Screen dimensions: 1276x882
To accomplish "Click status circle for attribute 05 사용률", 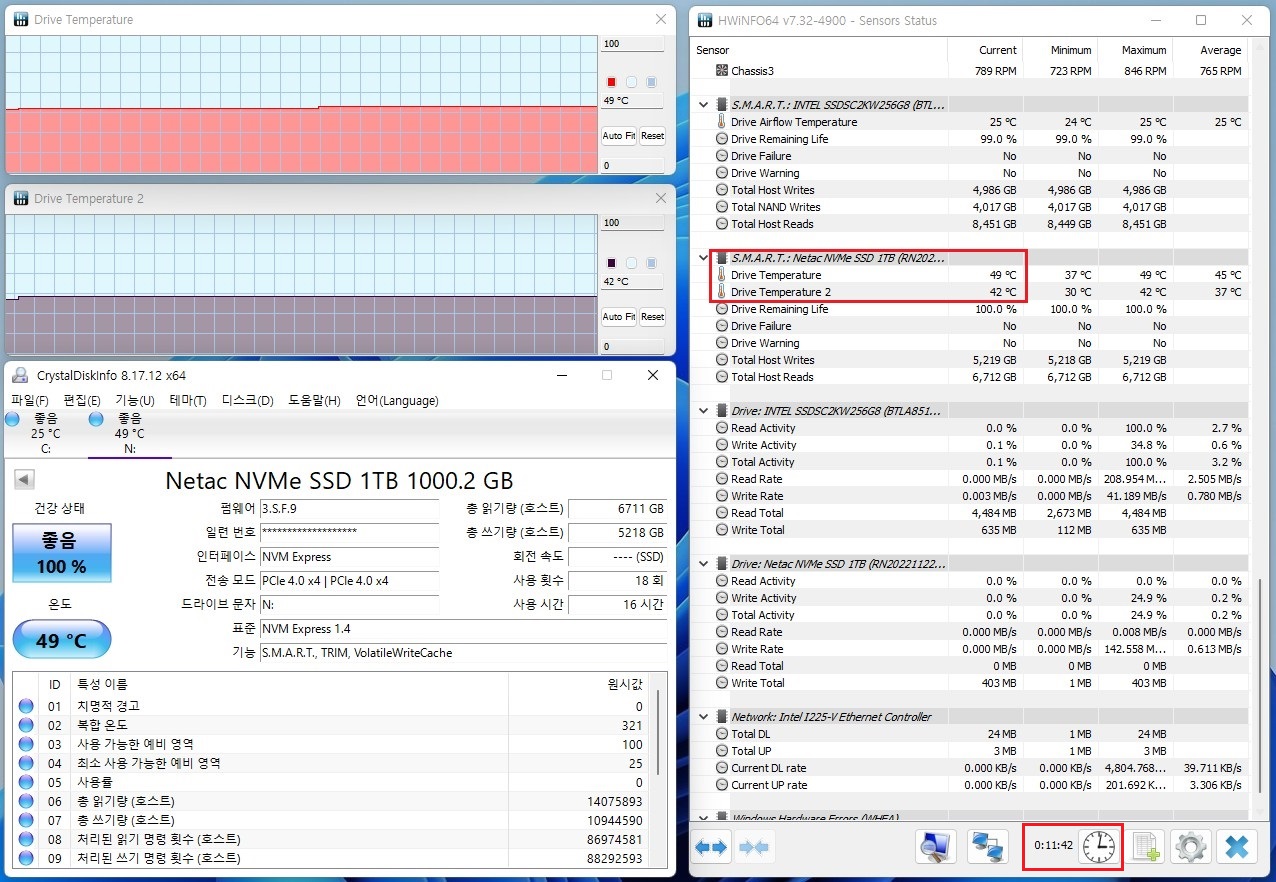I will point(26,782).
